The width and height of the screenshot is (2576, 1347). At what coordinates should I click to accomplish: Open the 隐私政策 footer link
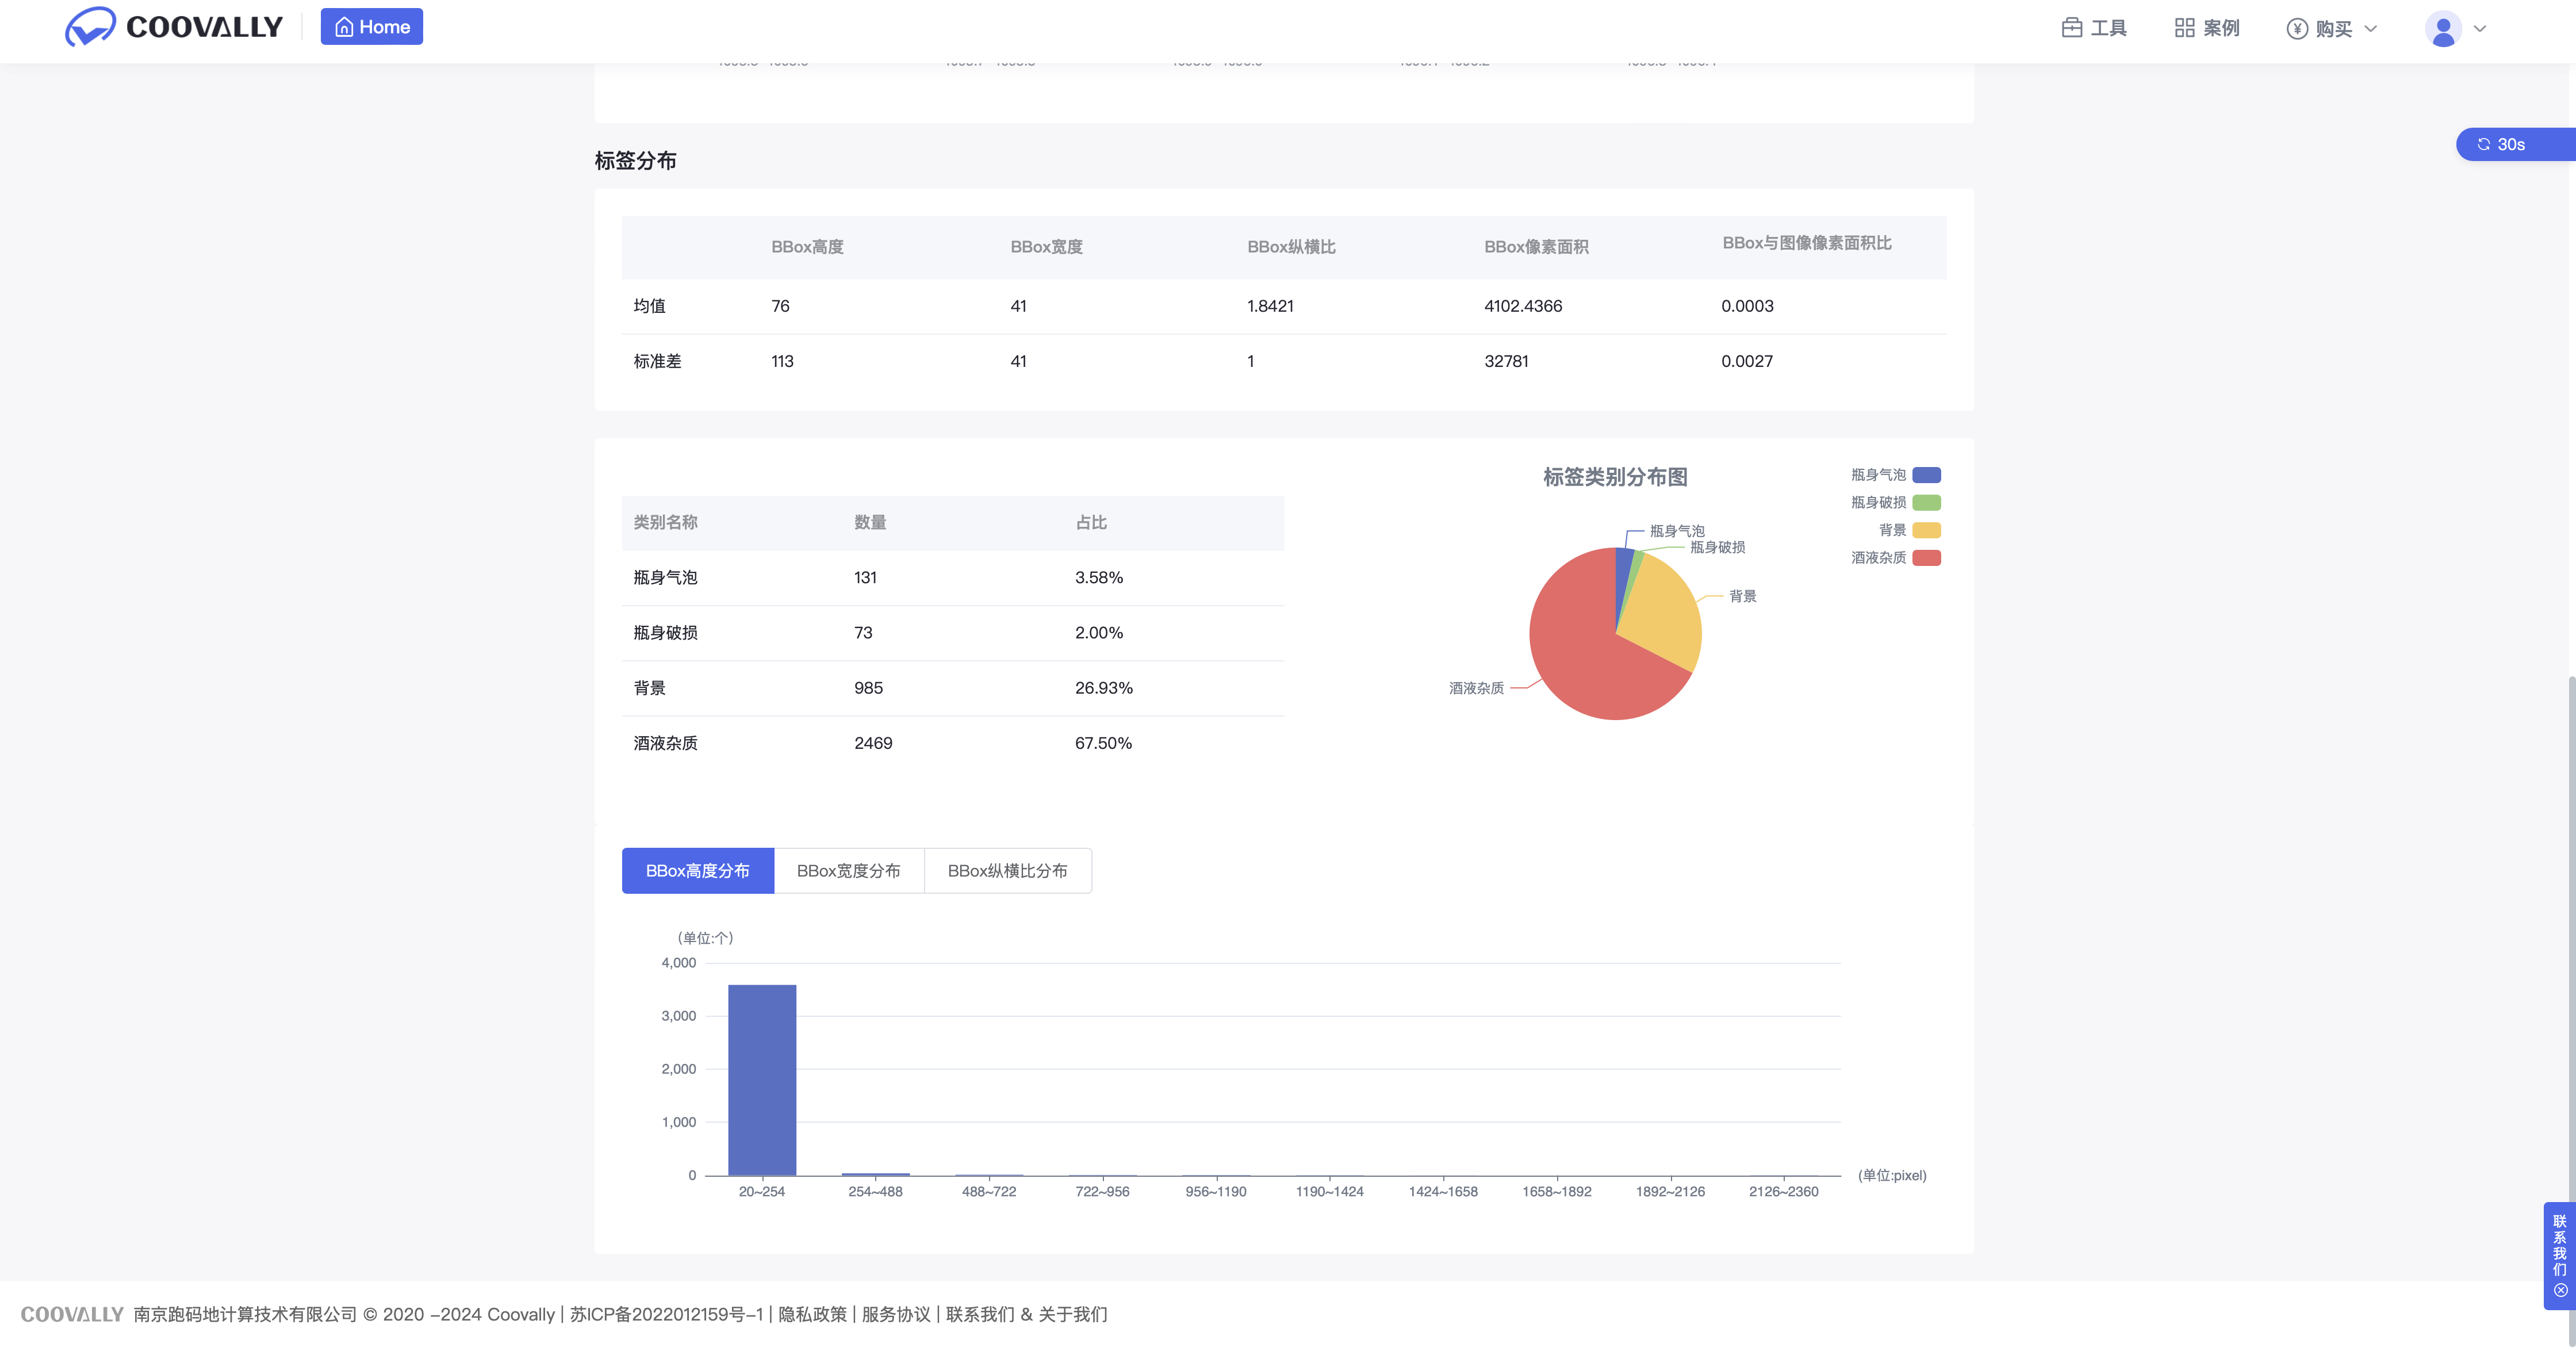click(x=812, y=1314)
